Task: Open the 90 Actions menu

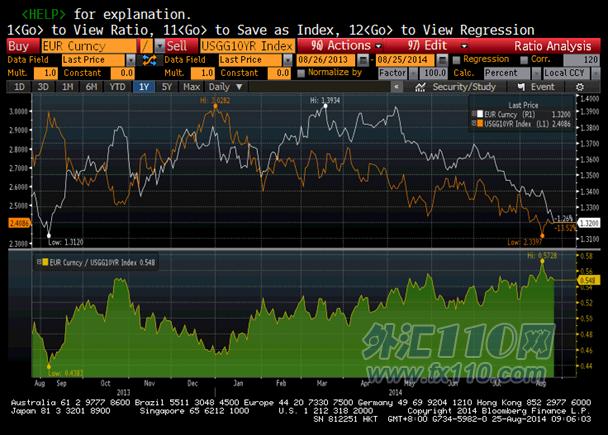Action: tap(346, 46)
